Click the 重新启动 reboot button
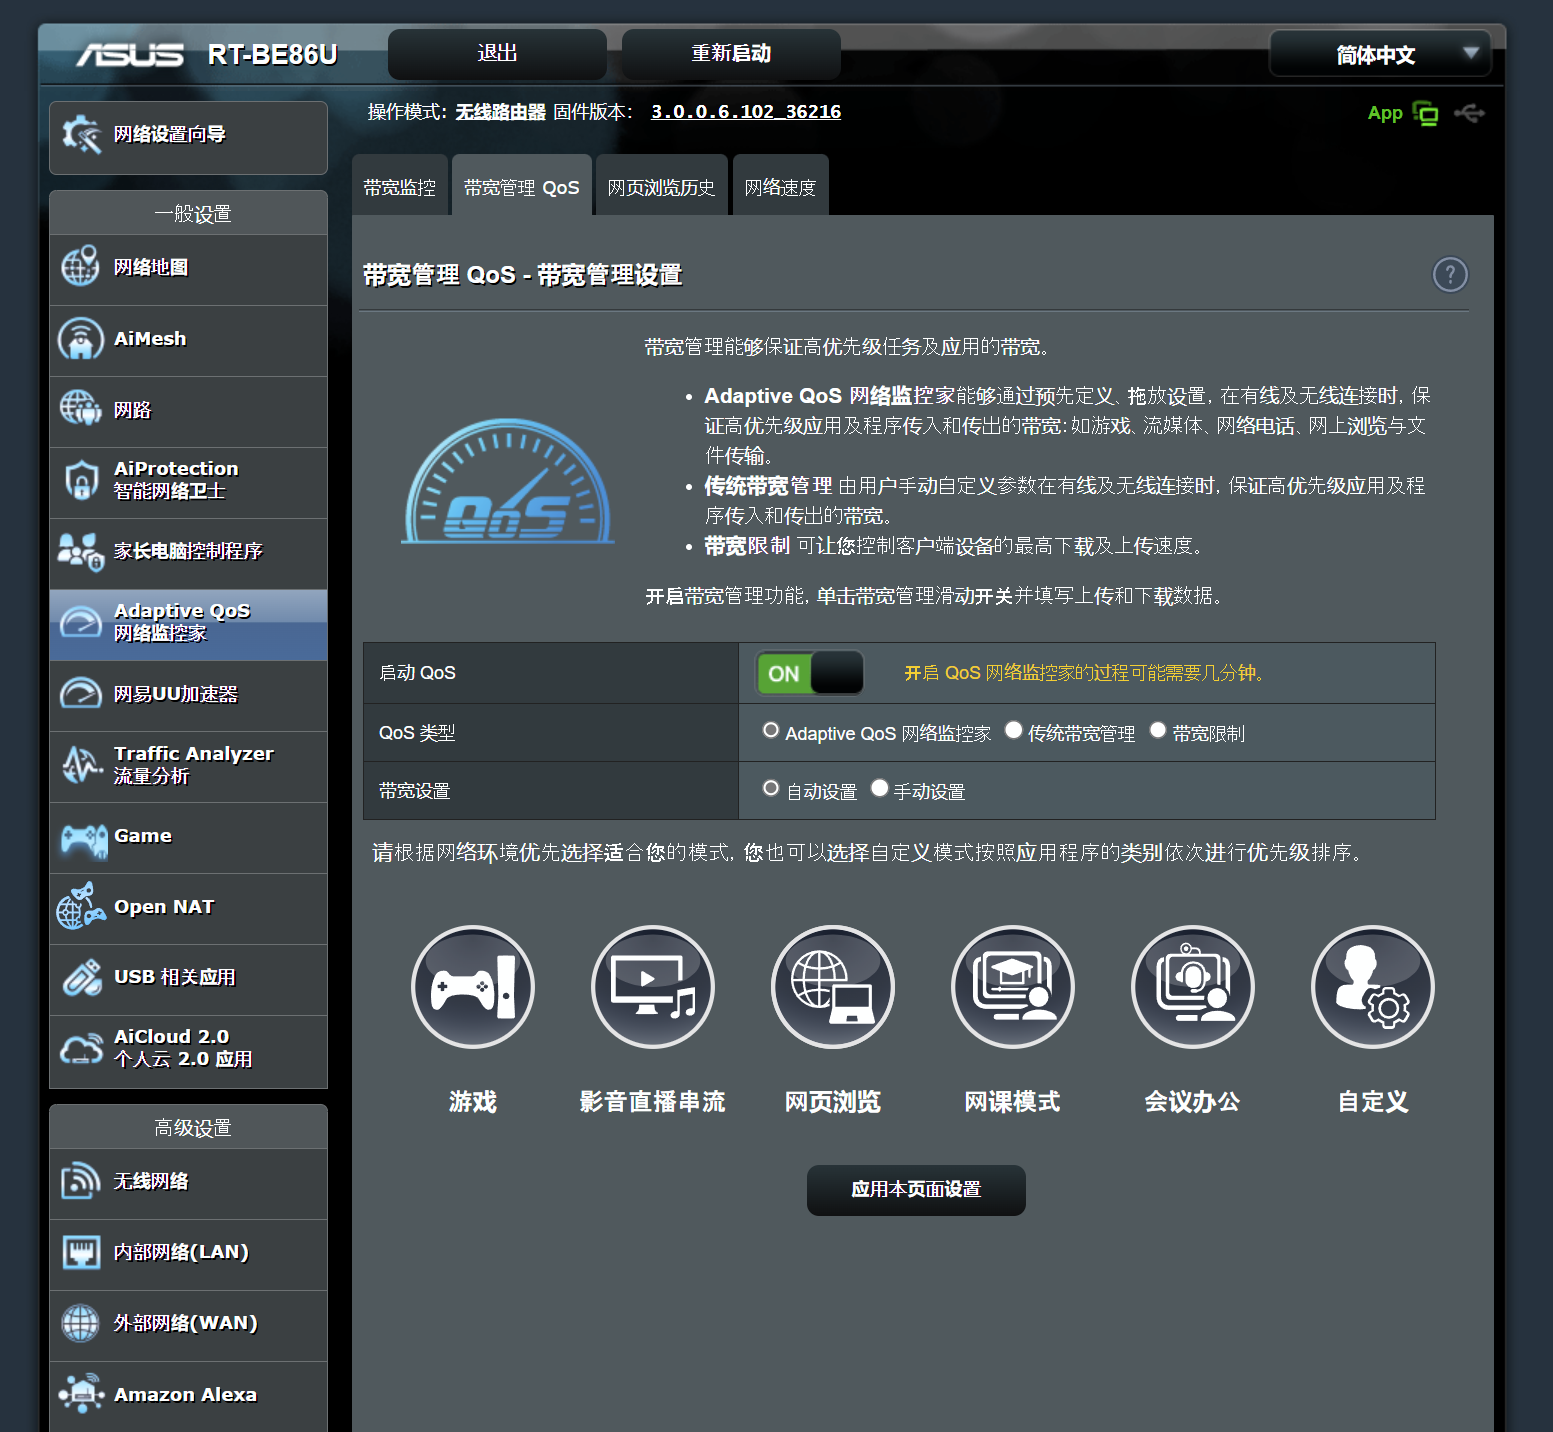Viewport: 1553px width, 1432px height. coord(731,54)
